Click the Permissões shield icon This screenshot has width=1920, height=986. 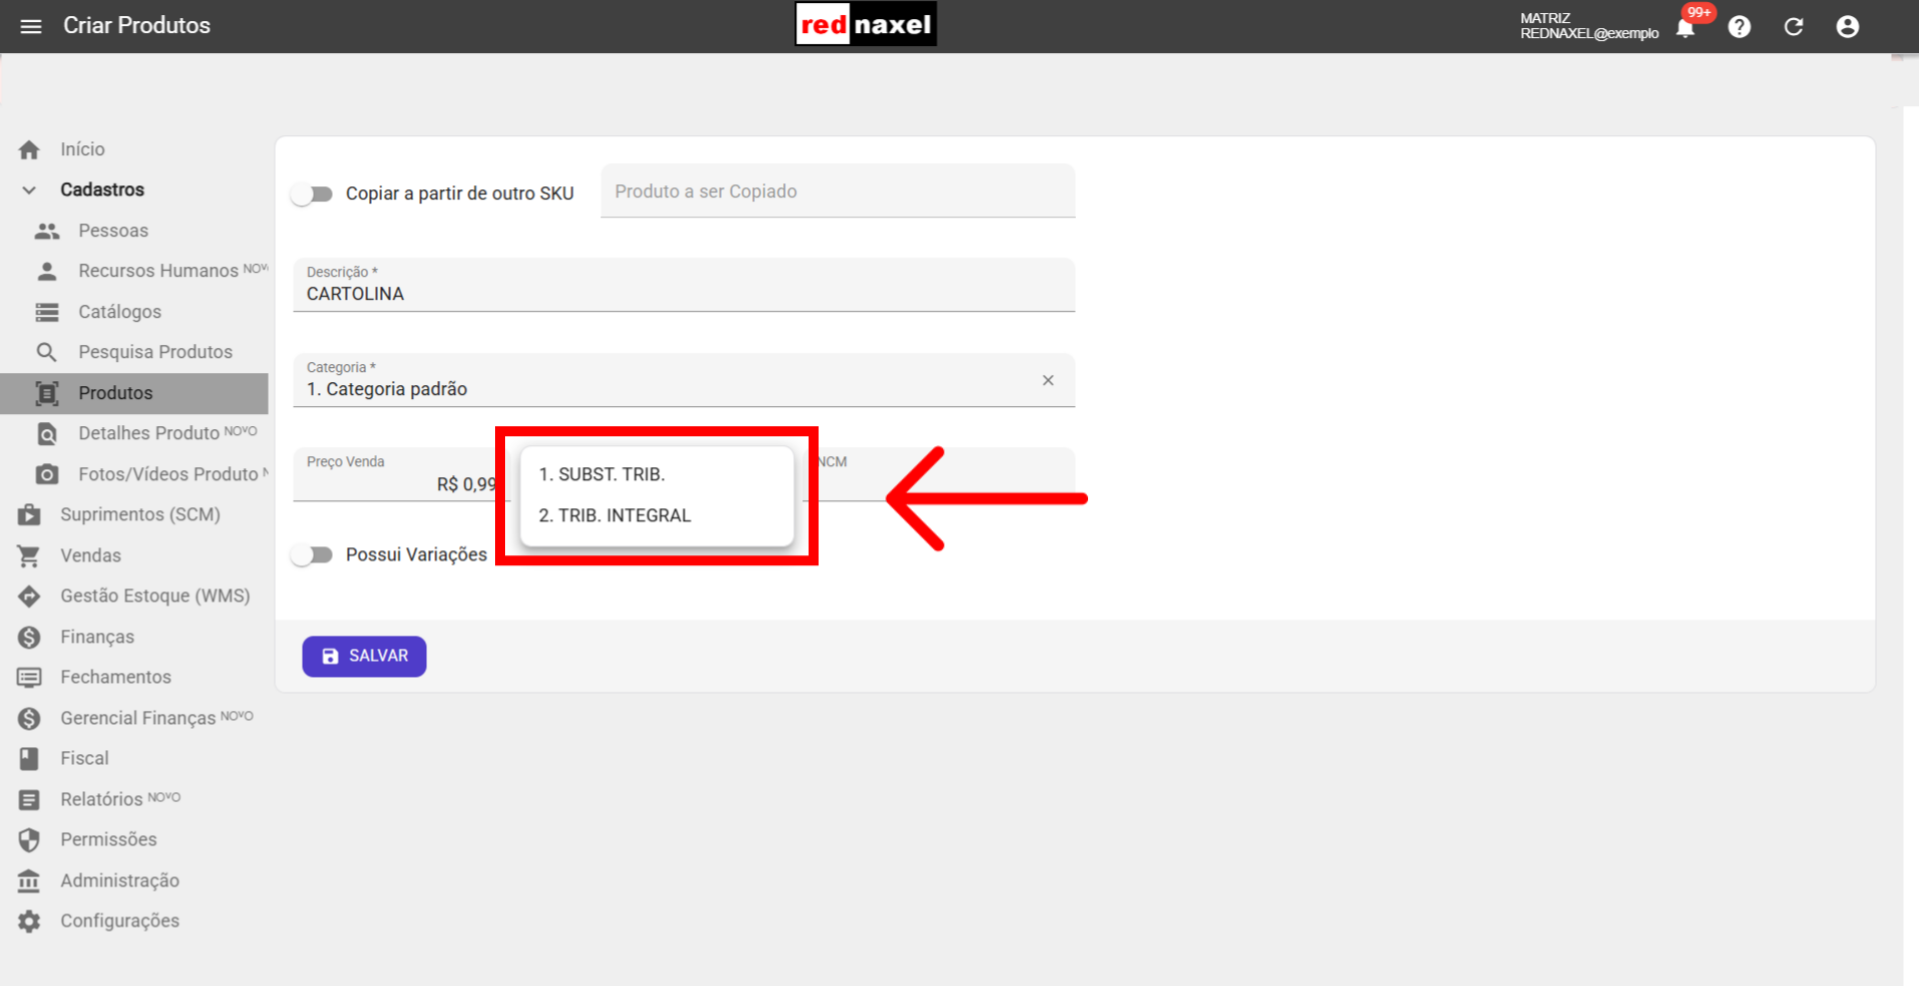pos(29,840)
